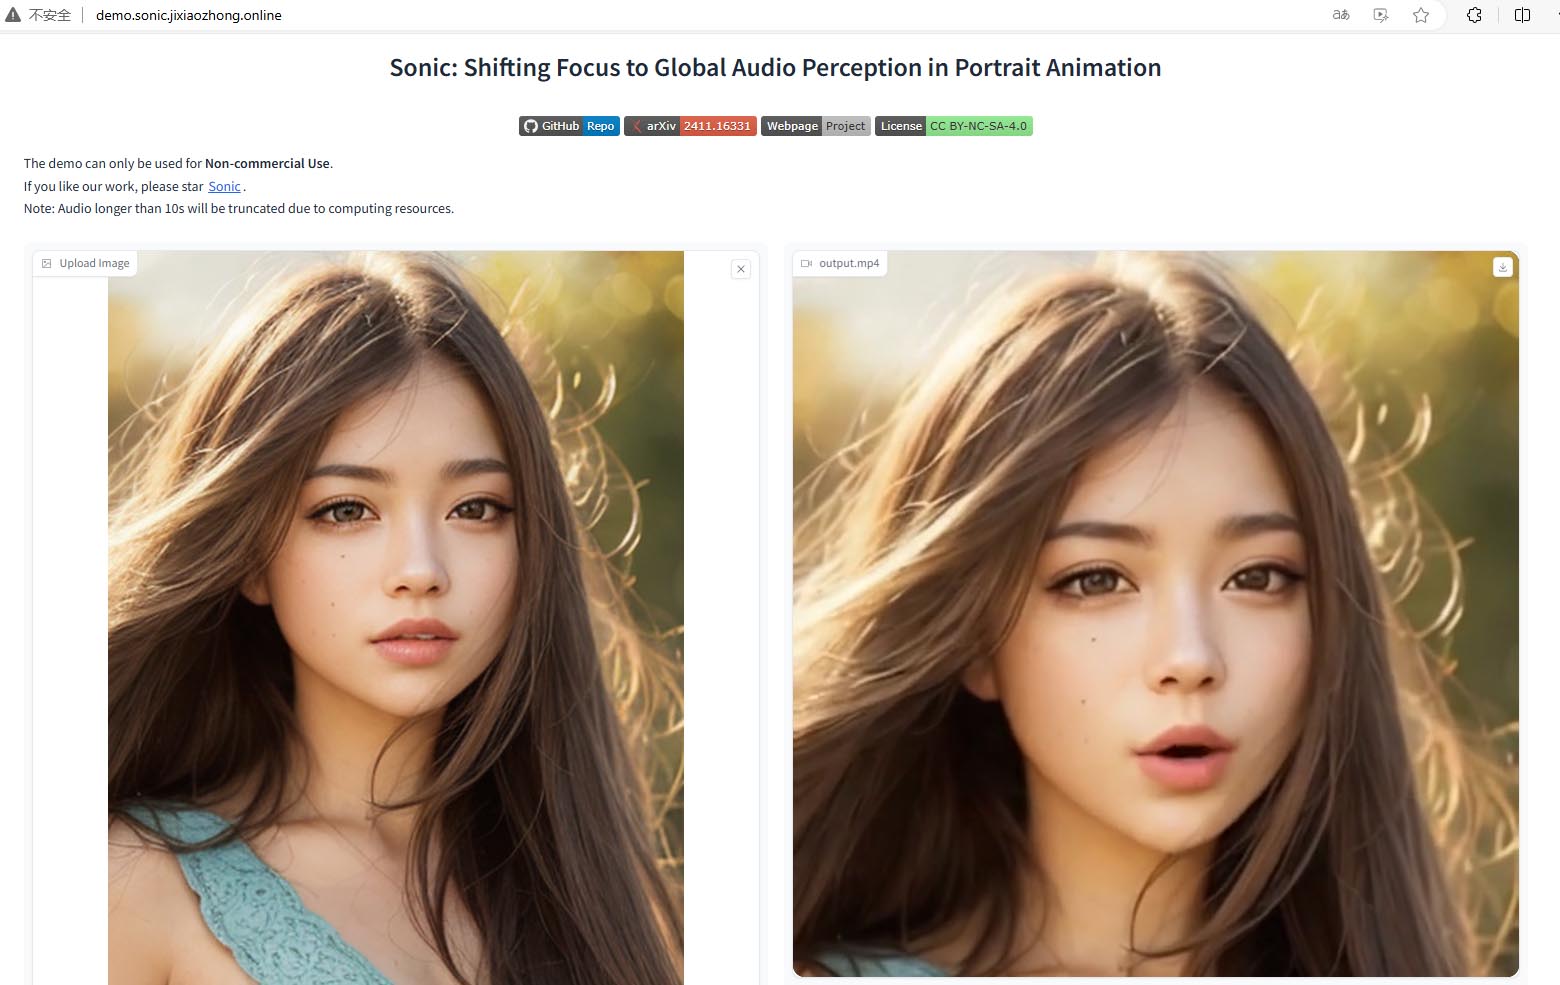The height and width of the screenshot is (985, 1560).
Task: Open the split screen icon
Action: point(1522,15)
